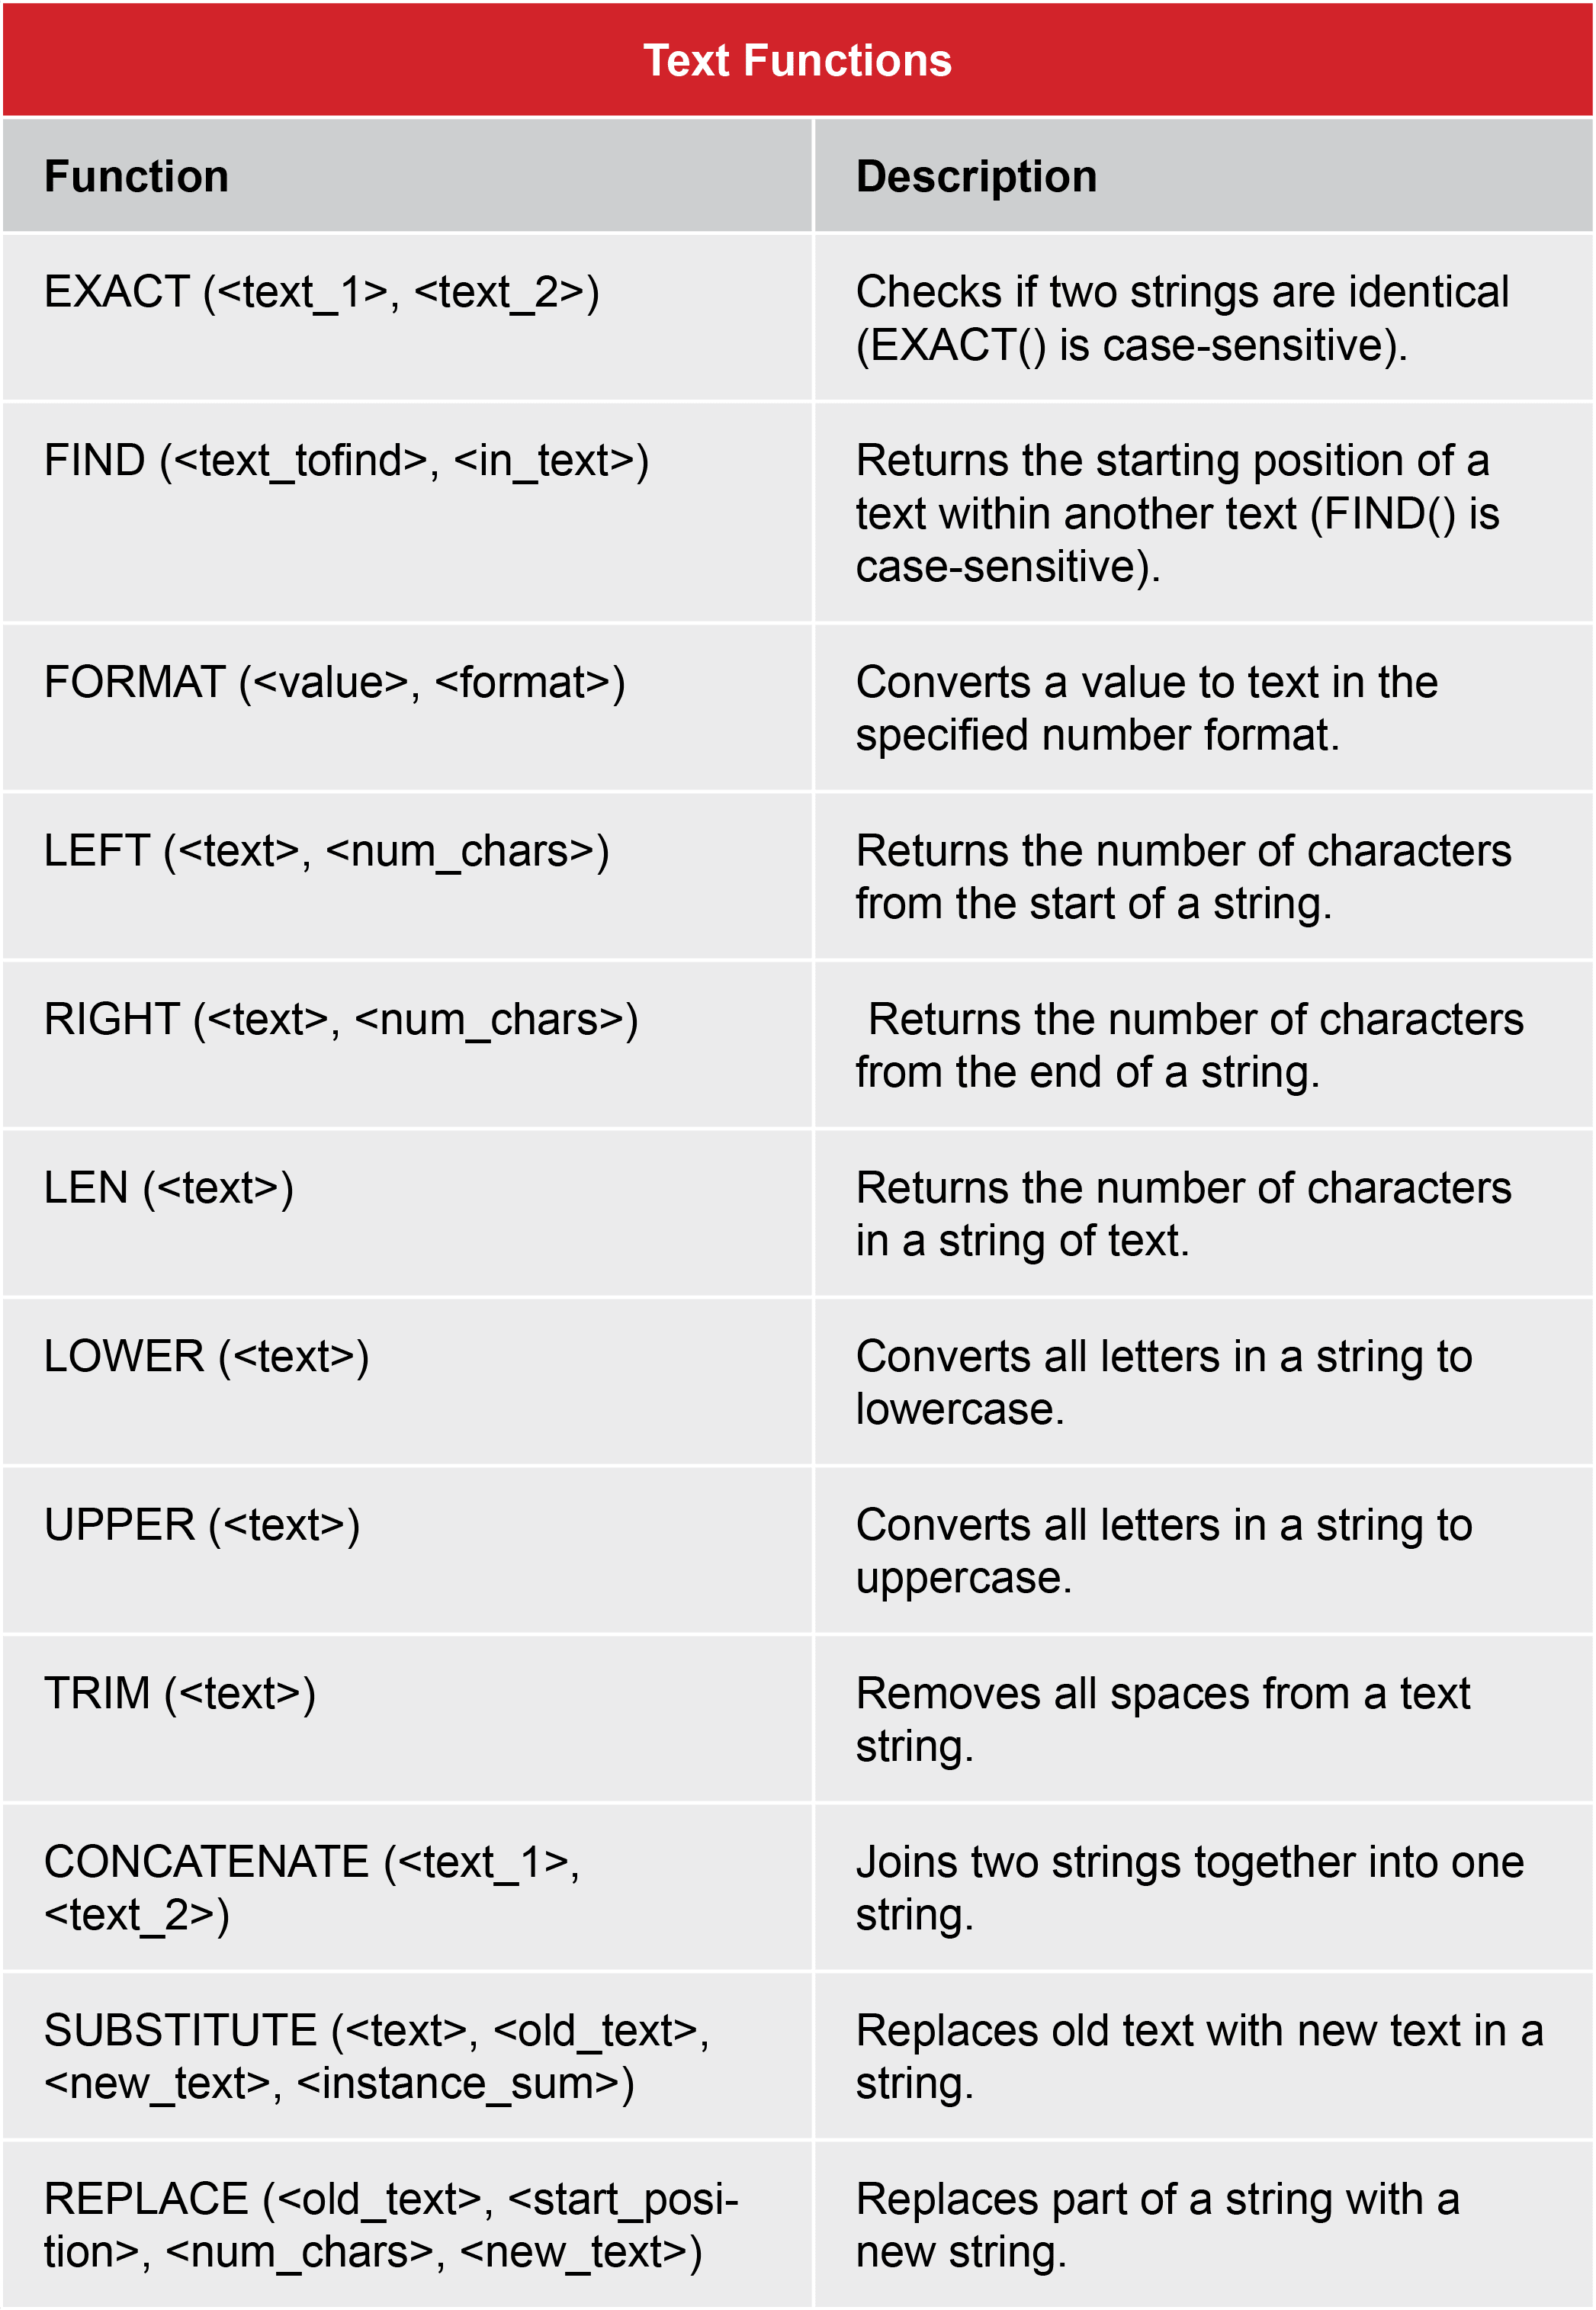Select the LOWER function syntax cell
Screen dimensions: 1596x2310
point(206,1357)
